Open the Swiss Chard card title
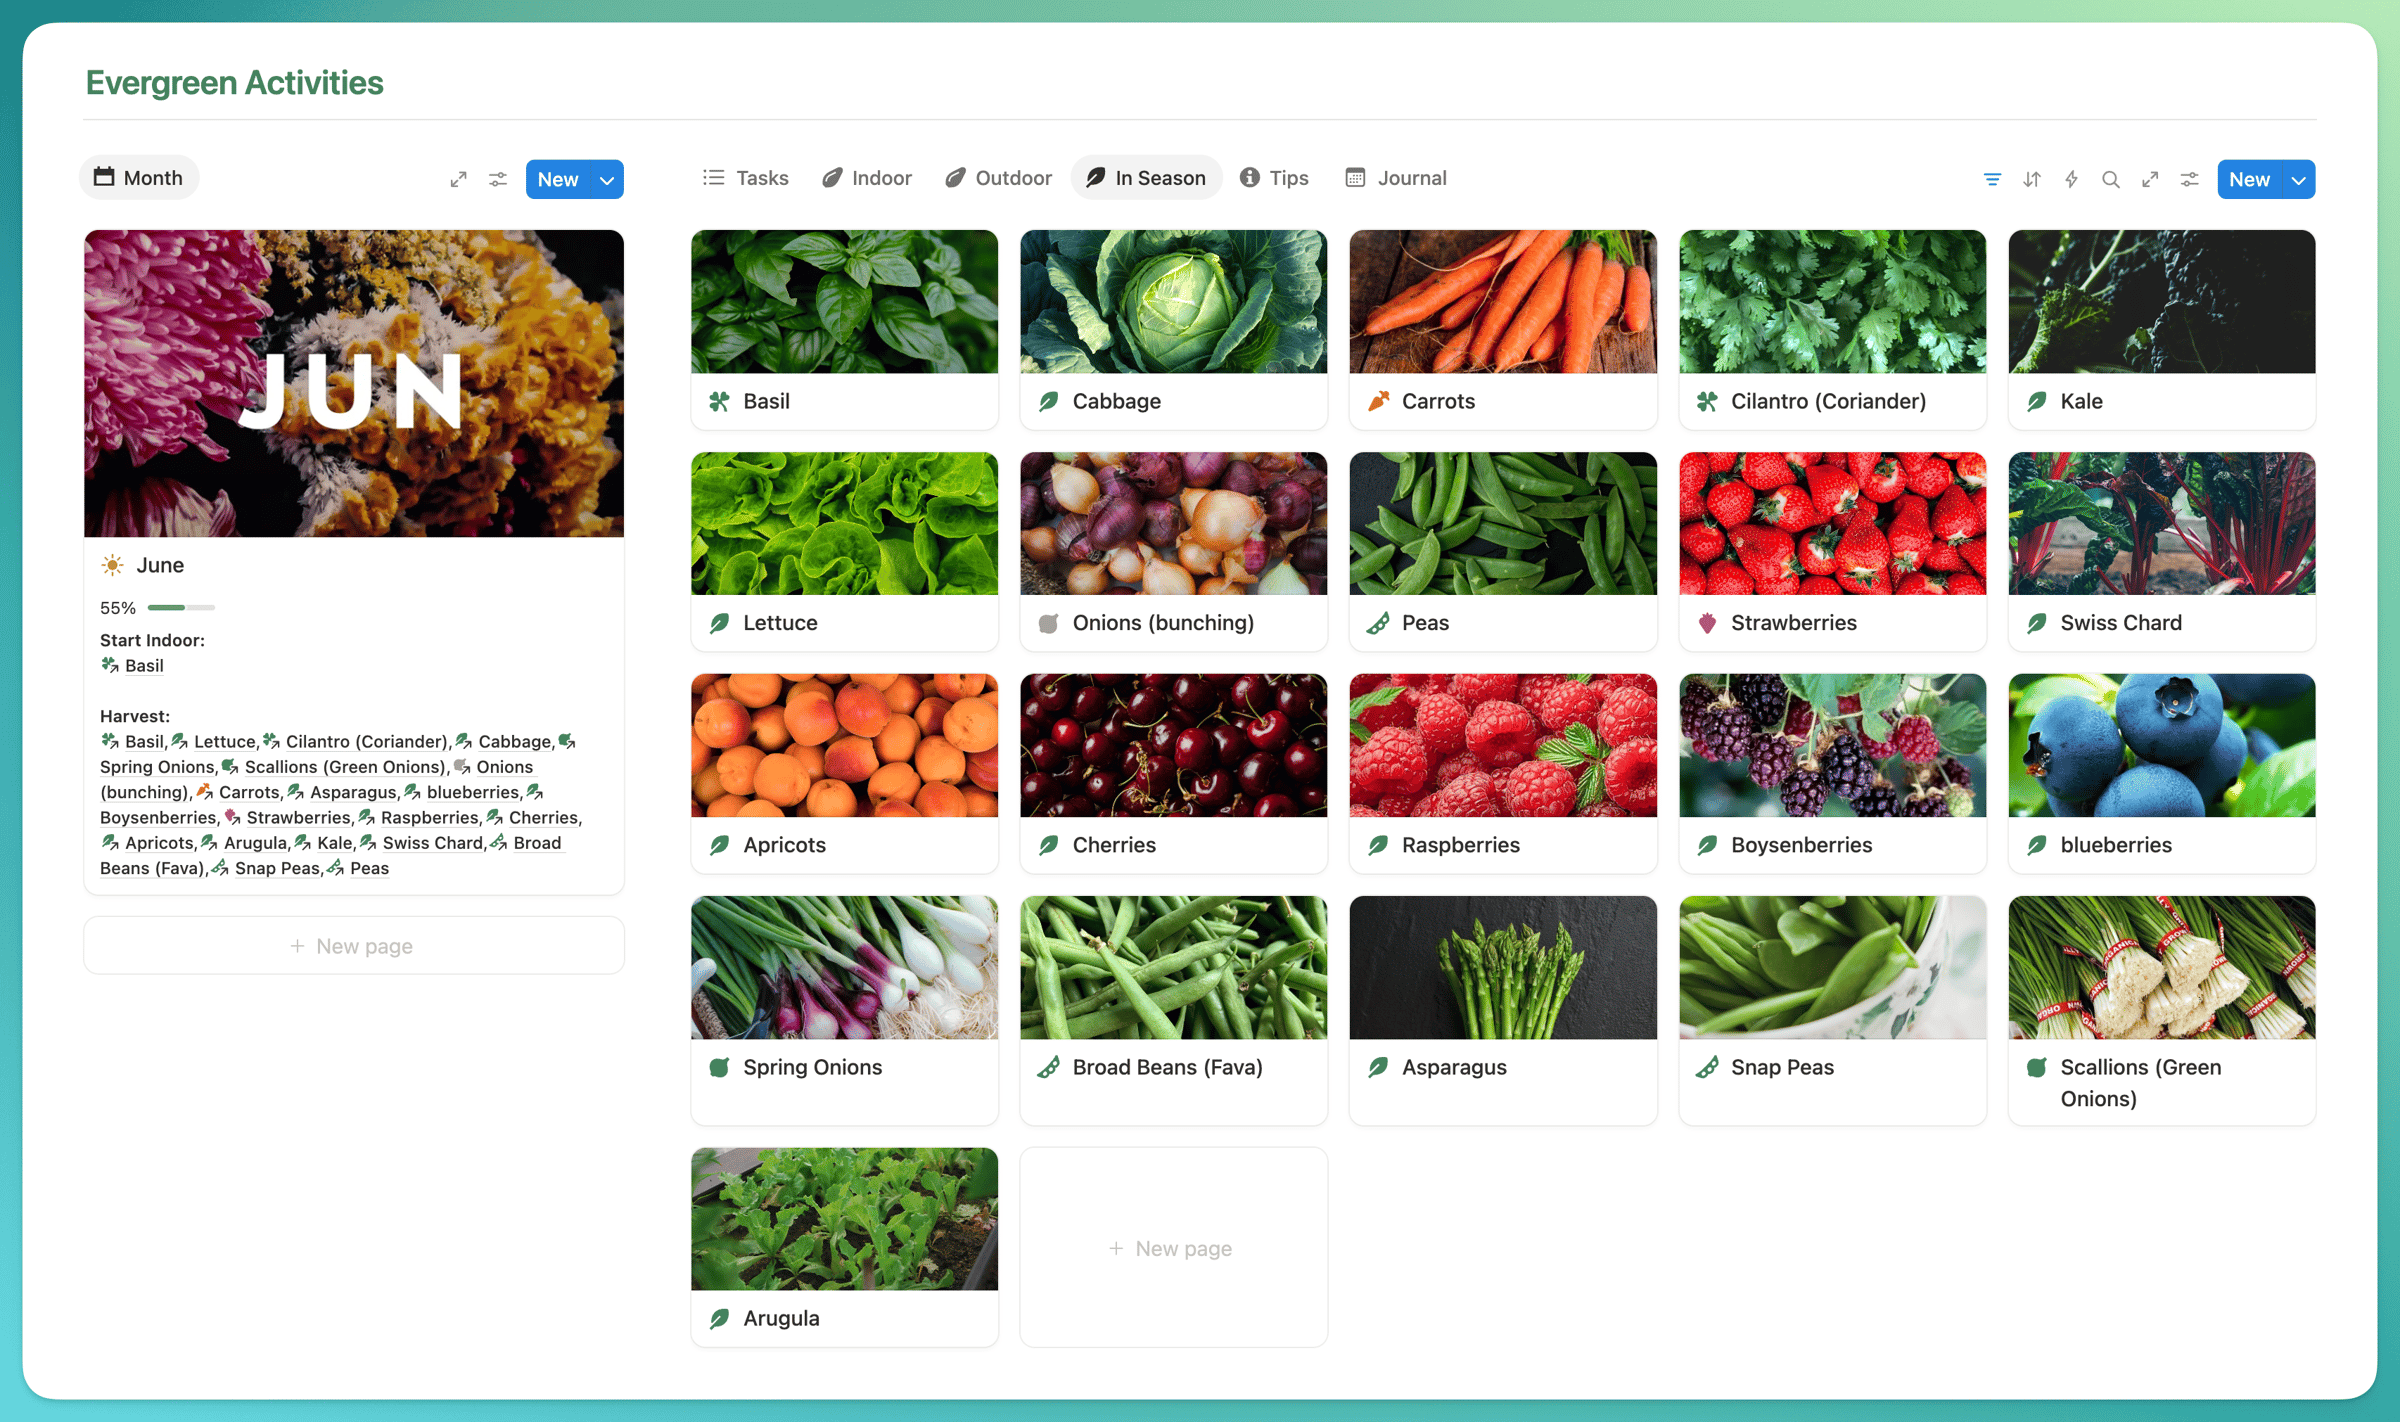 click(x=2121, y=623)
